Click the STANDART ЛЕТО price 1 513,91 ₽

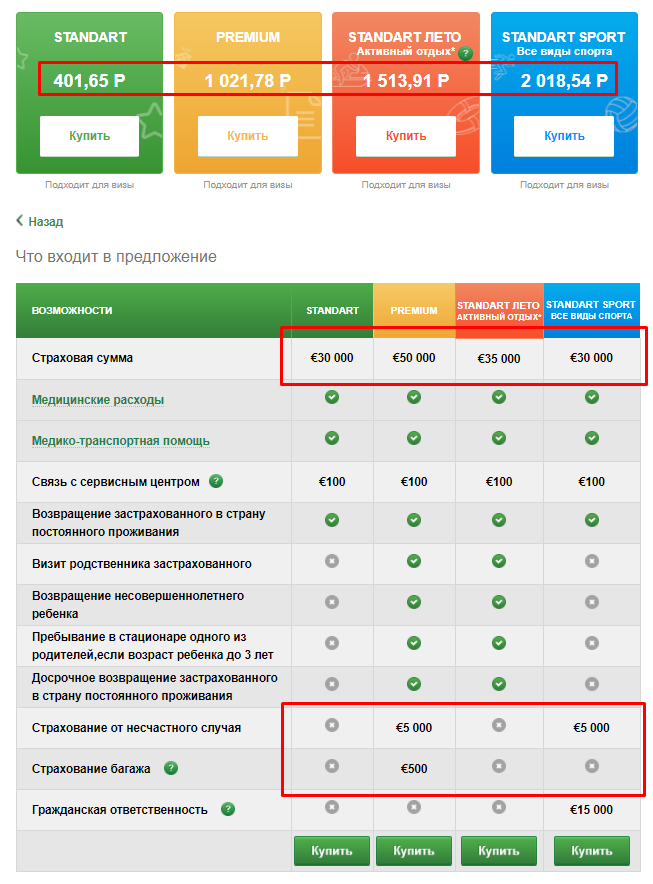coord(405,81)
